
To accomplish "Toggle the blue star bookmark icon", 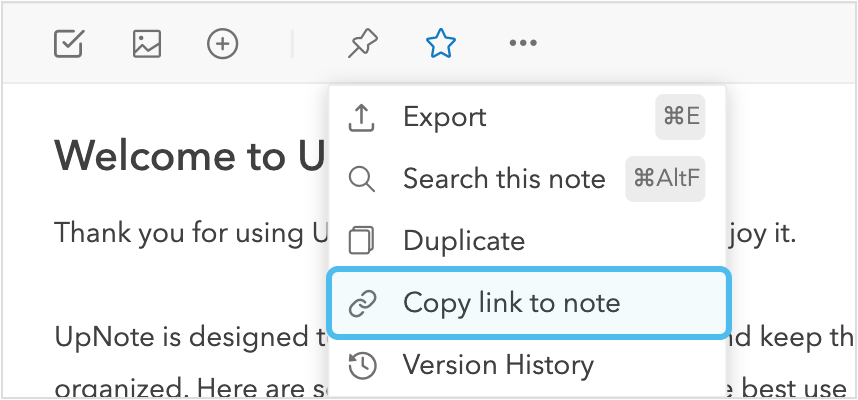I will pos(441,43).
